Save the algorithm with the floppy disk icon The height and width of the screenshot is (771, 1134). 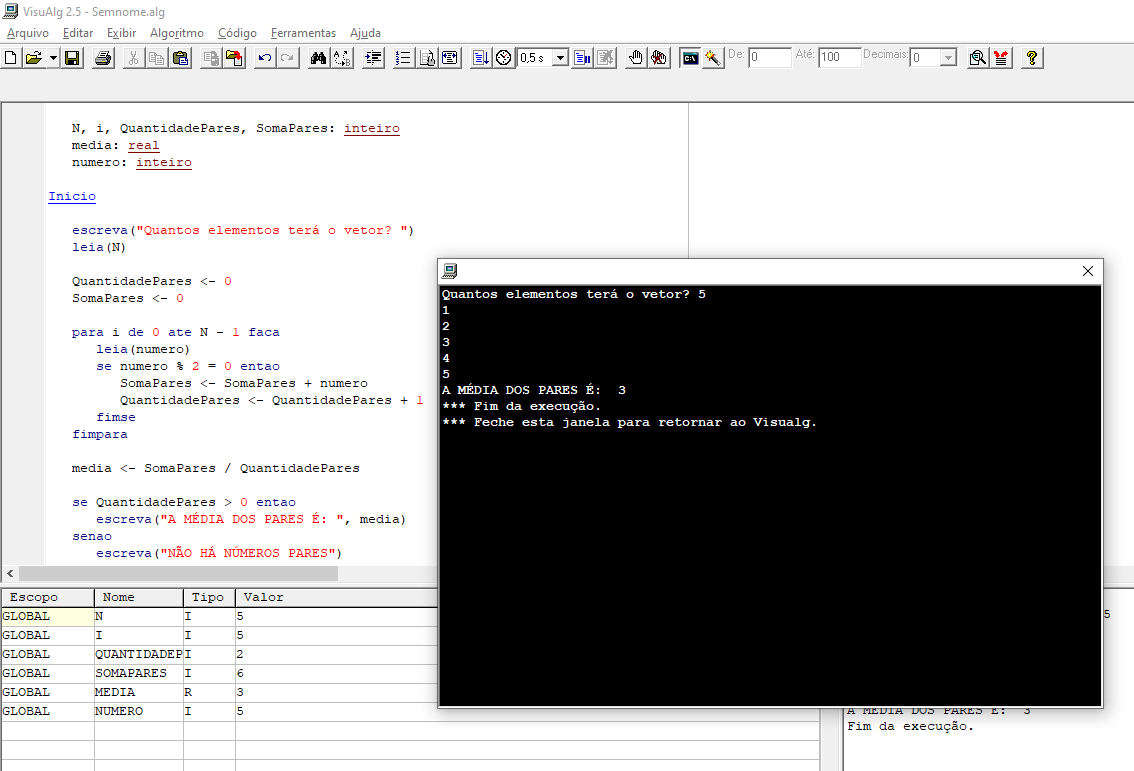tap(72, 58)
